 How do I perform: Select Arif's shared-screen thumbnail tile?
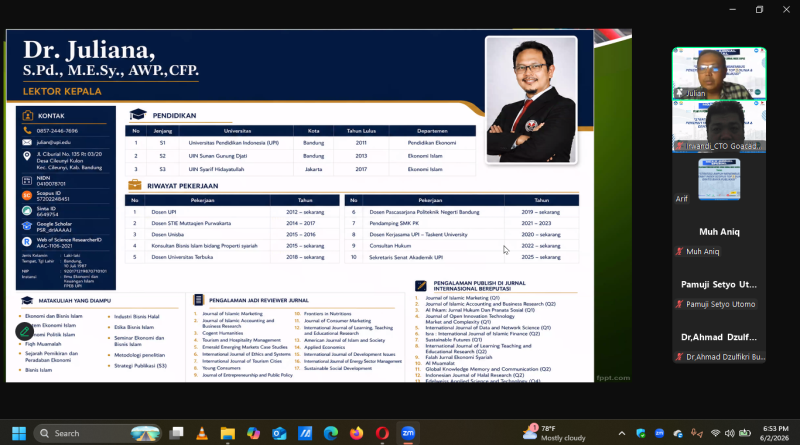click(x=719, y=179)
